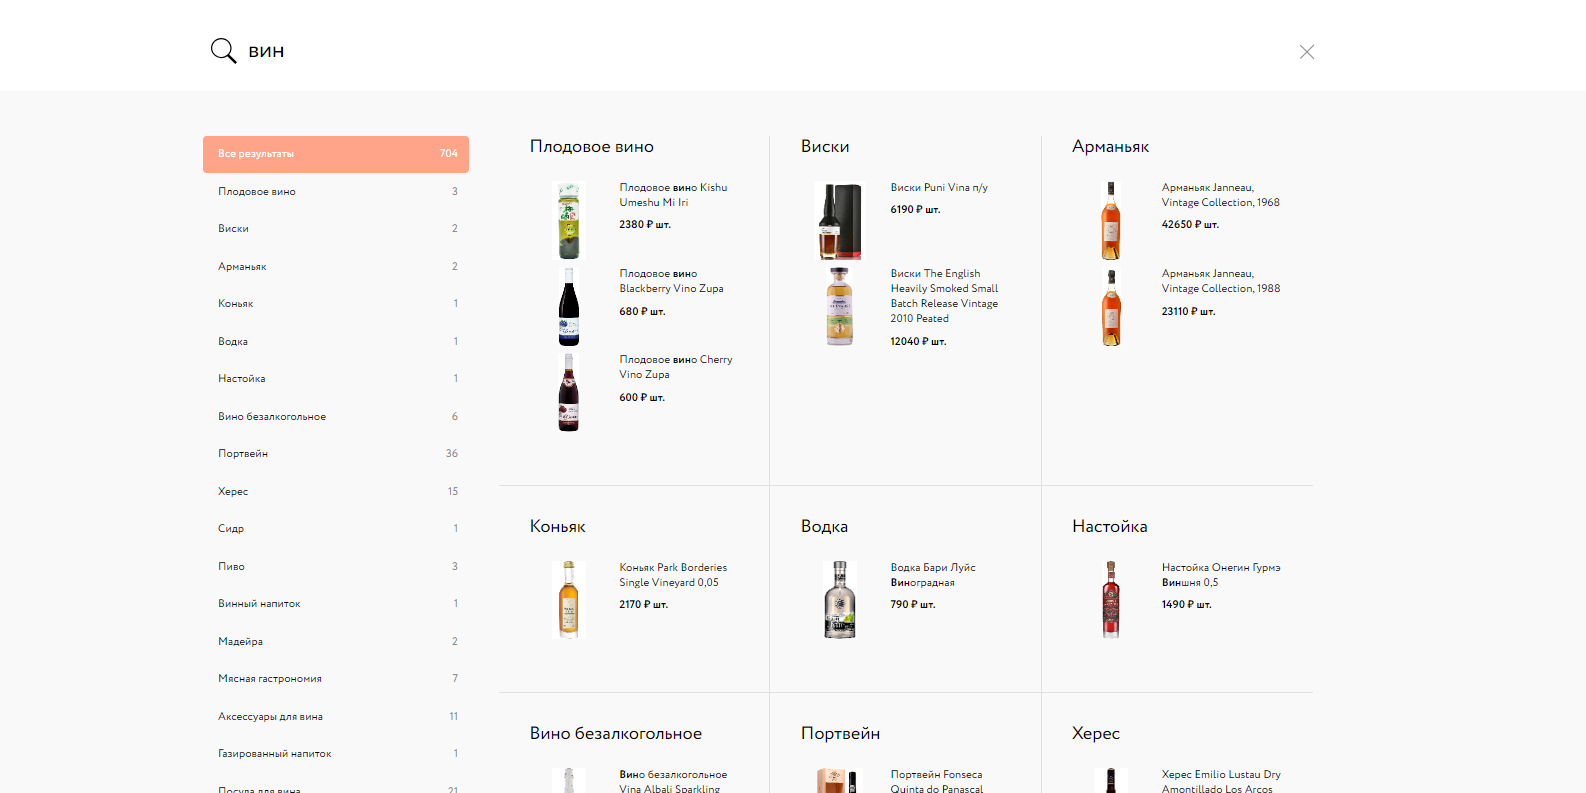This screenshot has height=793, width=1586.
Task: Open product 'Водка Бари Луйс Виноградная'
Action: pos(933,575)
